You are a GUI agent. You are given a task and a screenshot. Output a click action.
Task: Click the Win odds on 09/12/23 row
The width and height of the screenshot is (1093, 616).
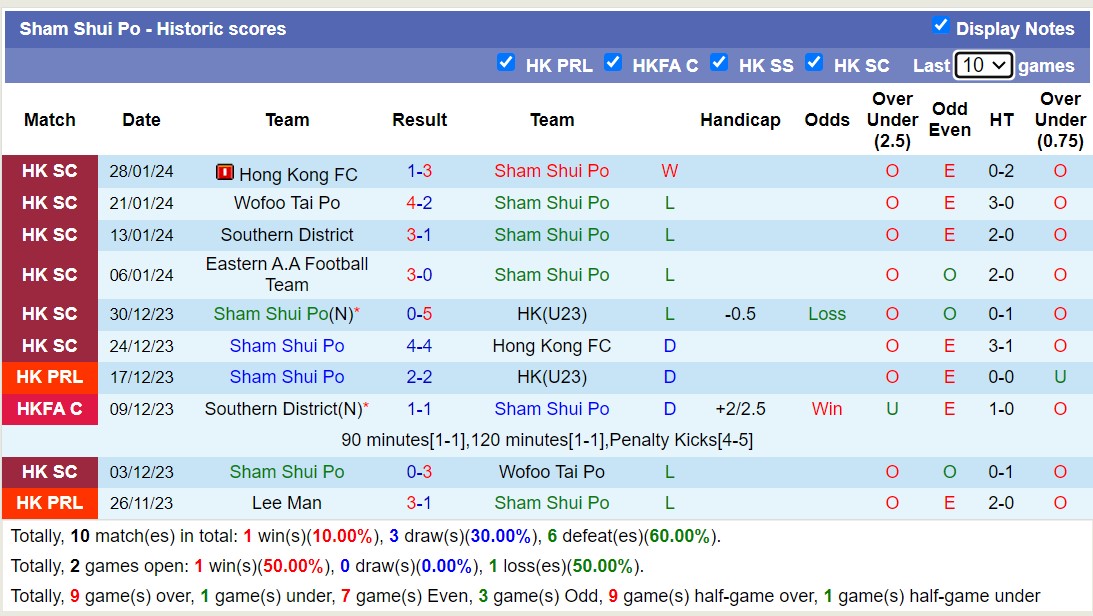(827, 409)
